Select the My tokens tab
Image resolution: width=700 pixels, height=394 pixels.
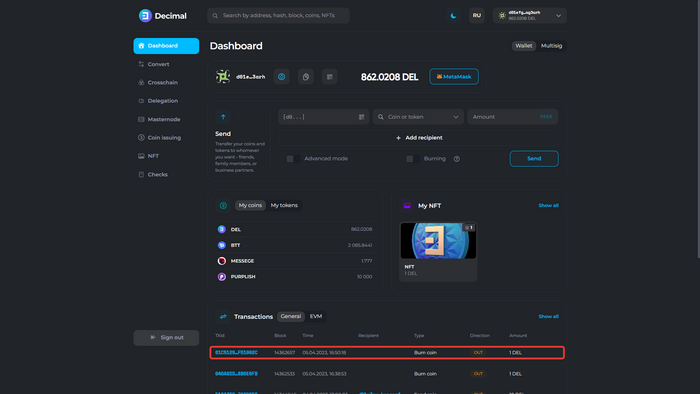pos(284,205)
